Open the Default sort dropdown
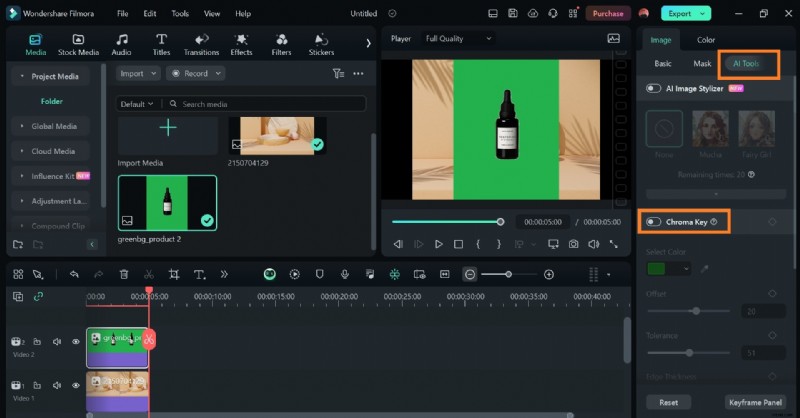The image size is (800, 418). (x=137, y=104)
